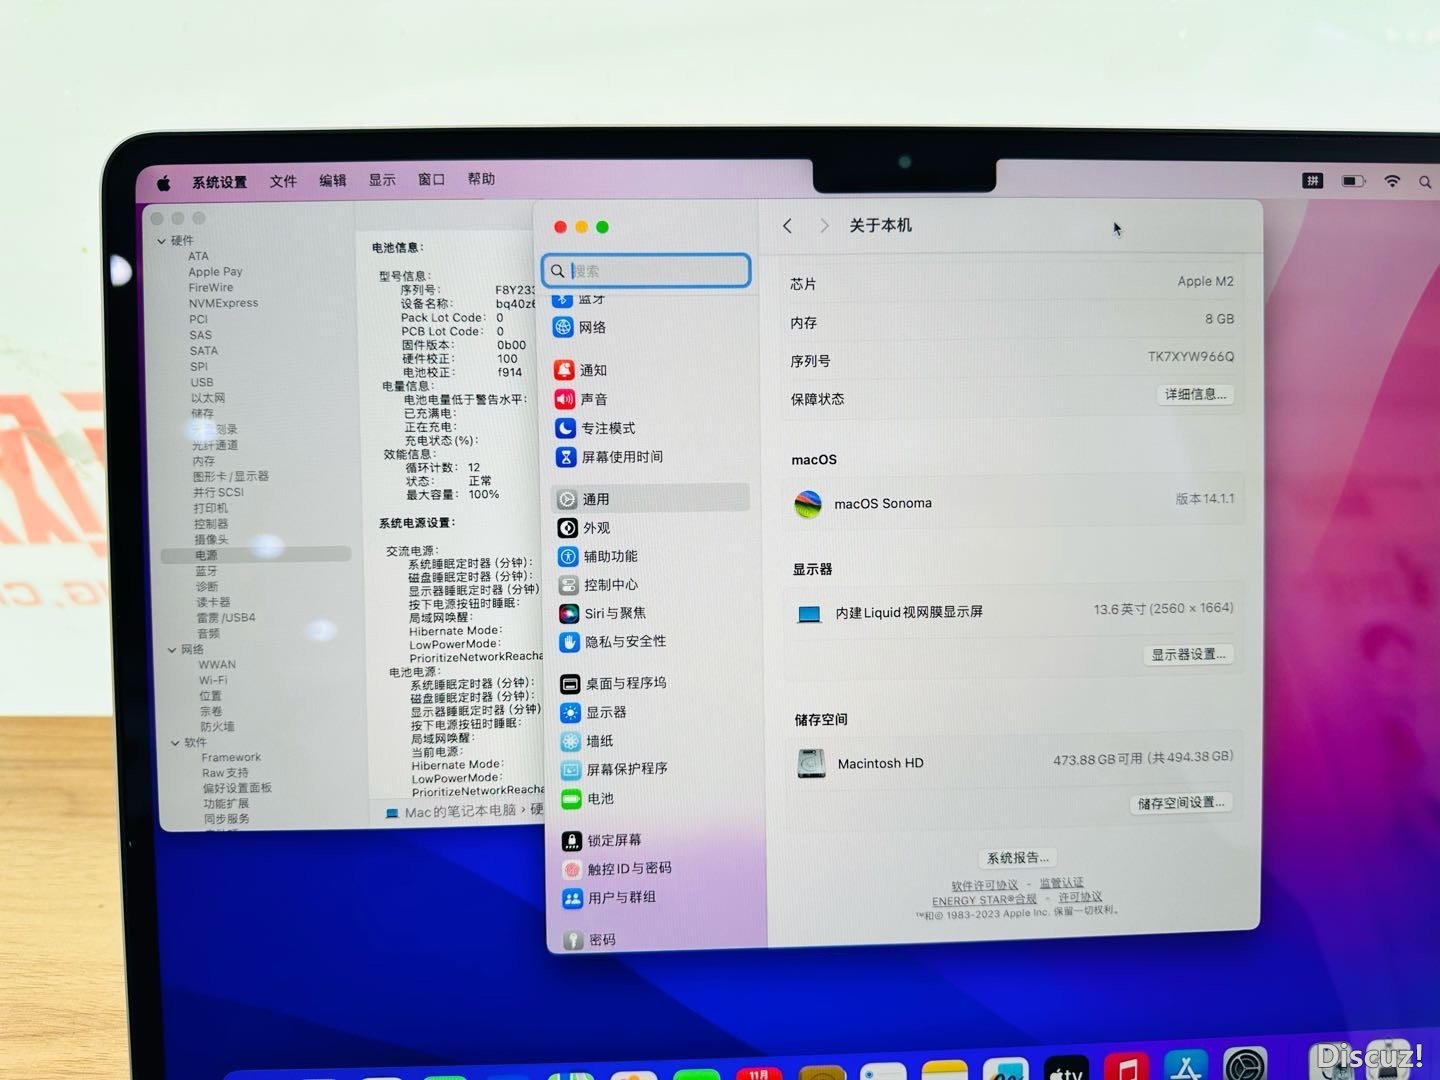Image resolution: width=1440 pixels, height=1080 pixels.
Task: Collapse the 软件 software tree section
Action: (175, 743)
